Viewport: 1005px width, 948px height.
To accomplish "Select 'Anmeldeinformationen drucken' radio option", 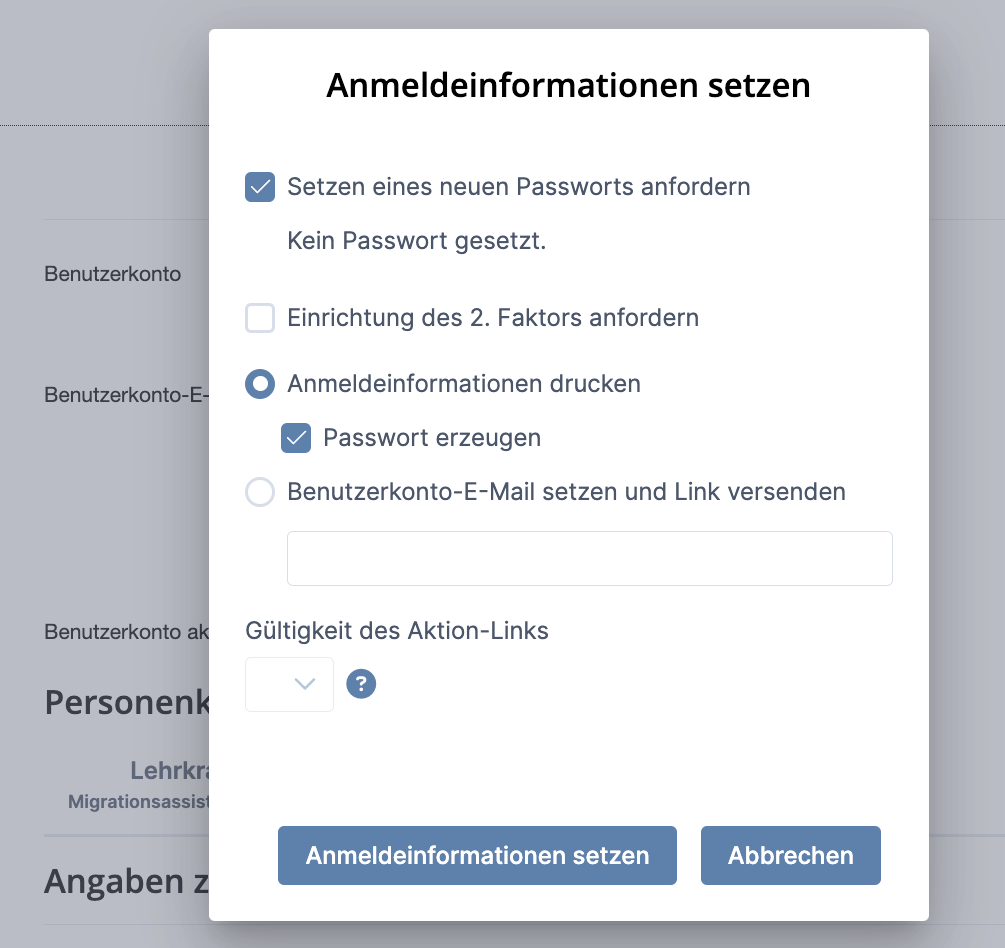I will point(260,384).
